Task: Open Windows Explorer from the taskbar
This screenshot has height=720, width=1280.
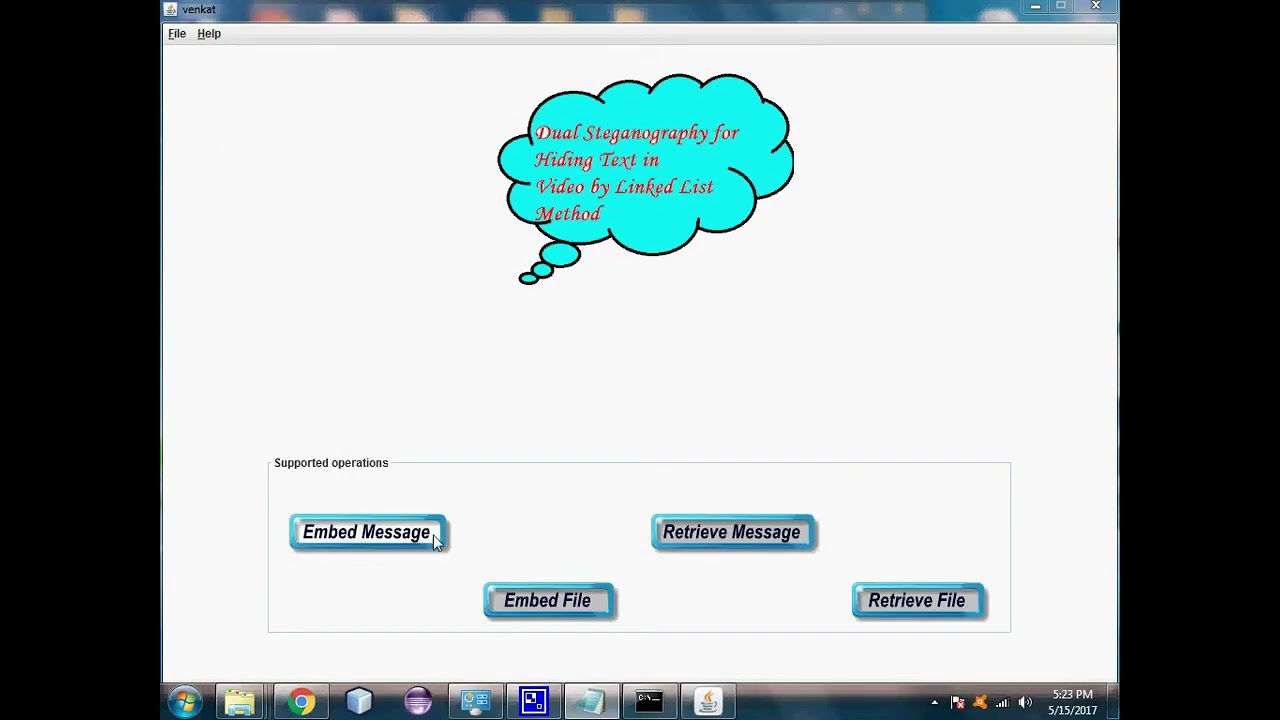Action: (x=240, y=702)
